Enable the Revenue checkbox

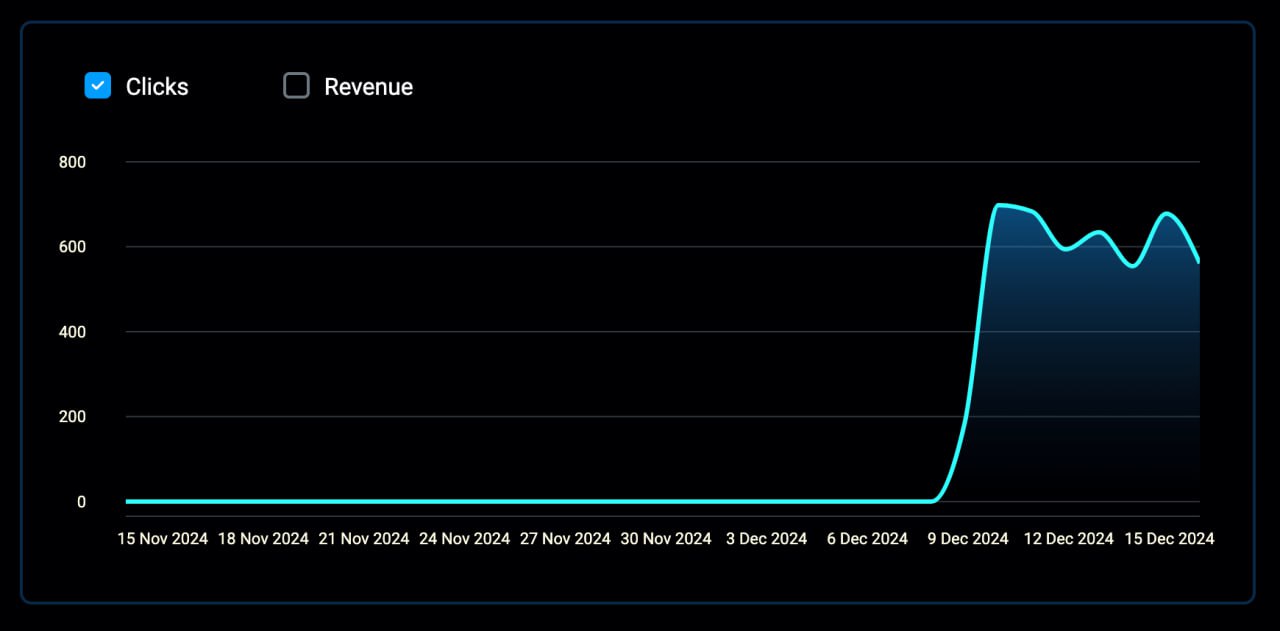tap(296, 86)
